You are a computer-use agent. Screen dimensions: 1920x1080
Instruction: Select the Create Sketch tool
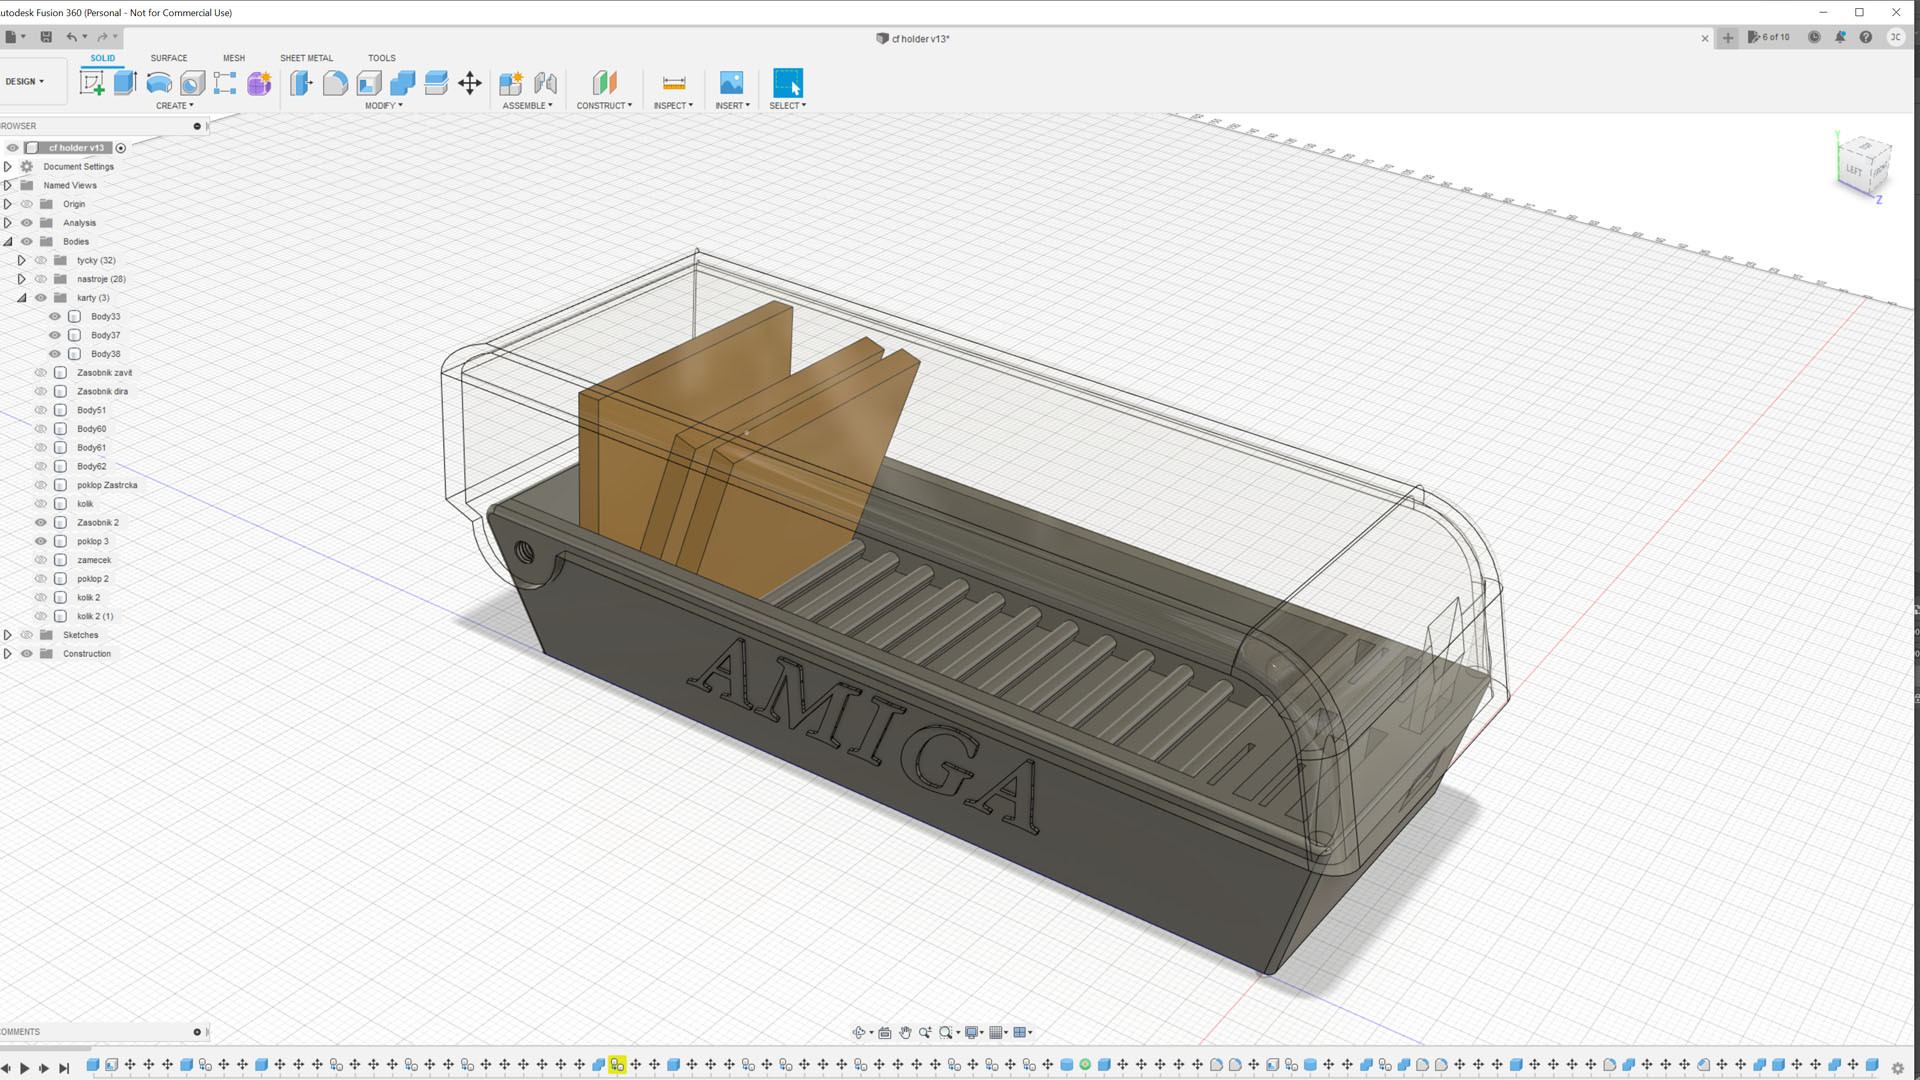click(92, 83)
